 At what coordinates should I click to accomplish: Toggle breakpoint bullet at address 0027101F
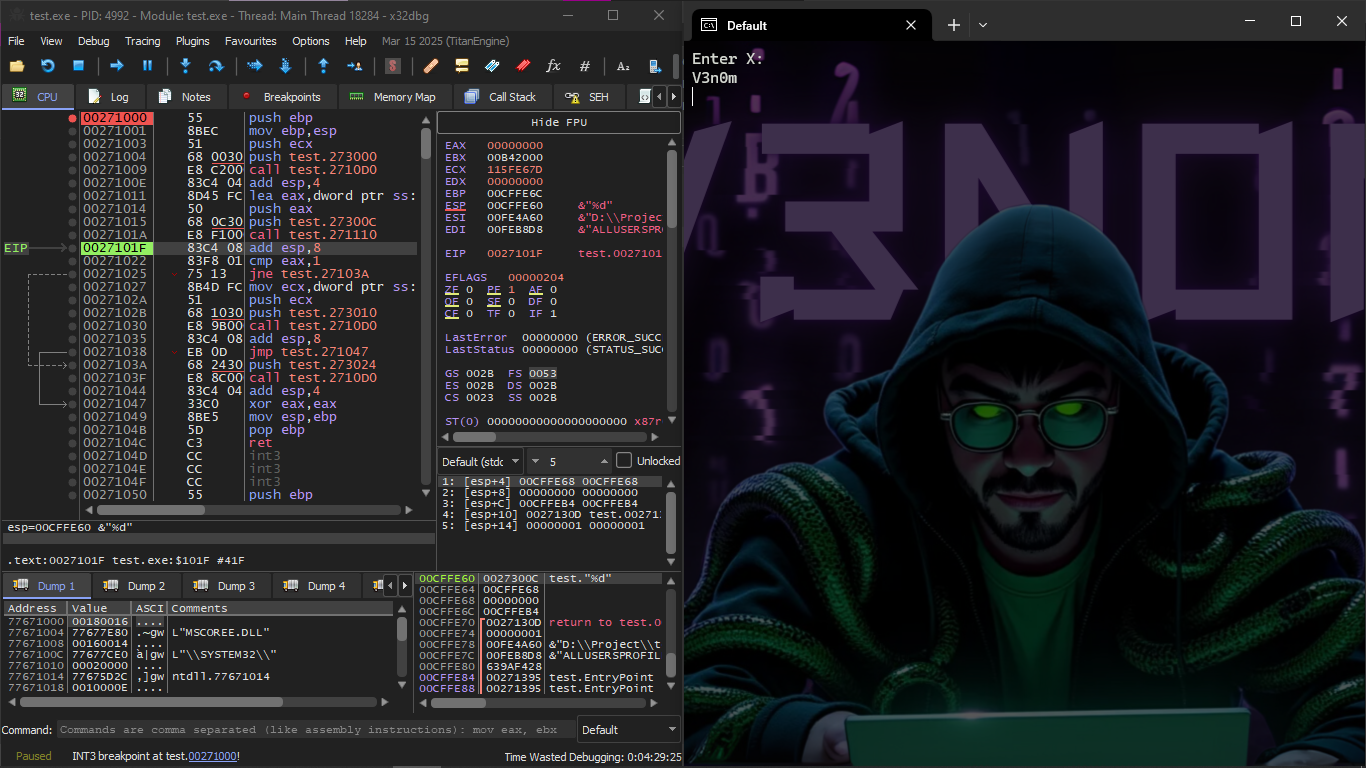[72, 248]
